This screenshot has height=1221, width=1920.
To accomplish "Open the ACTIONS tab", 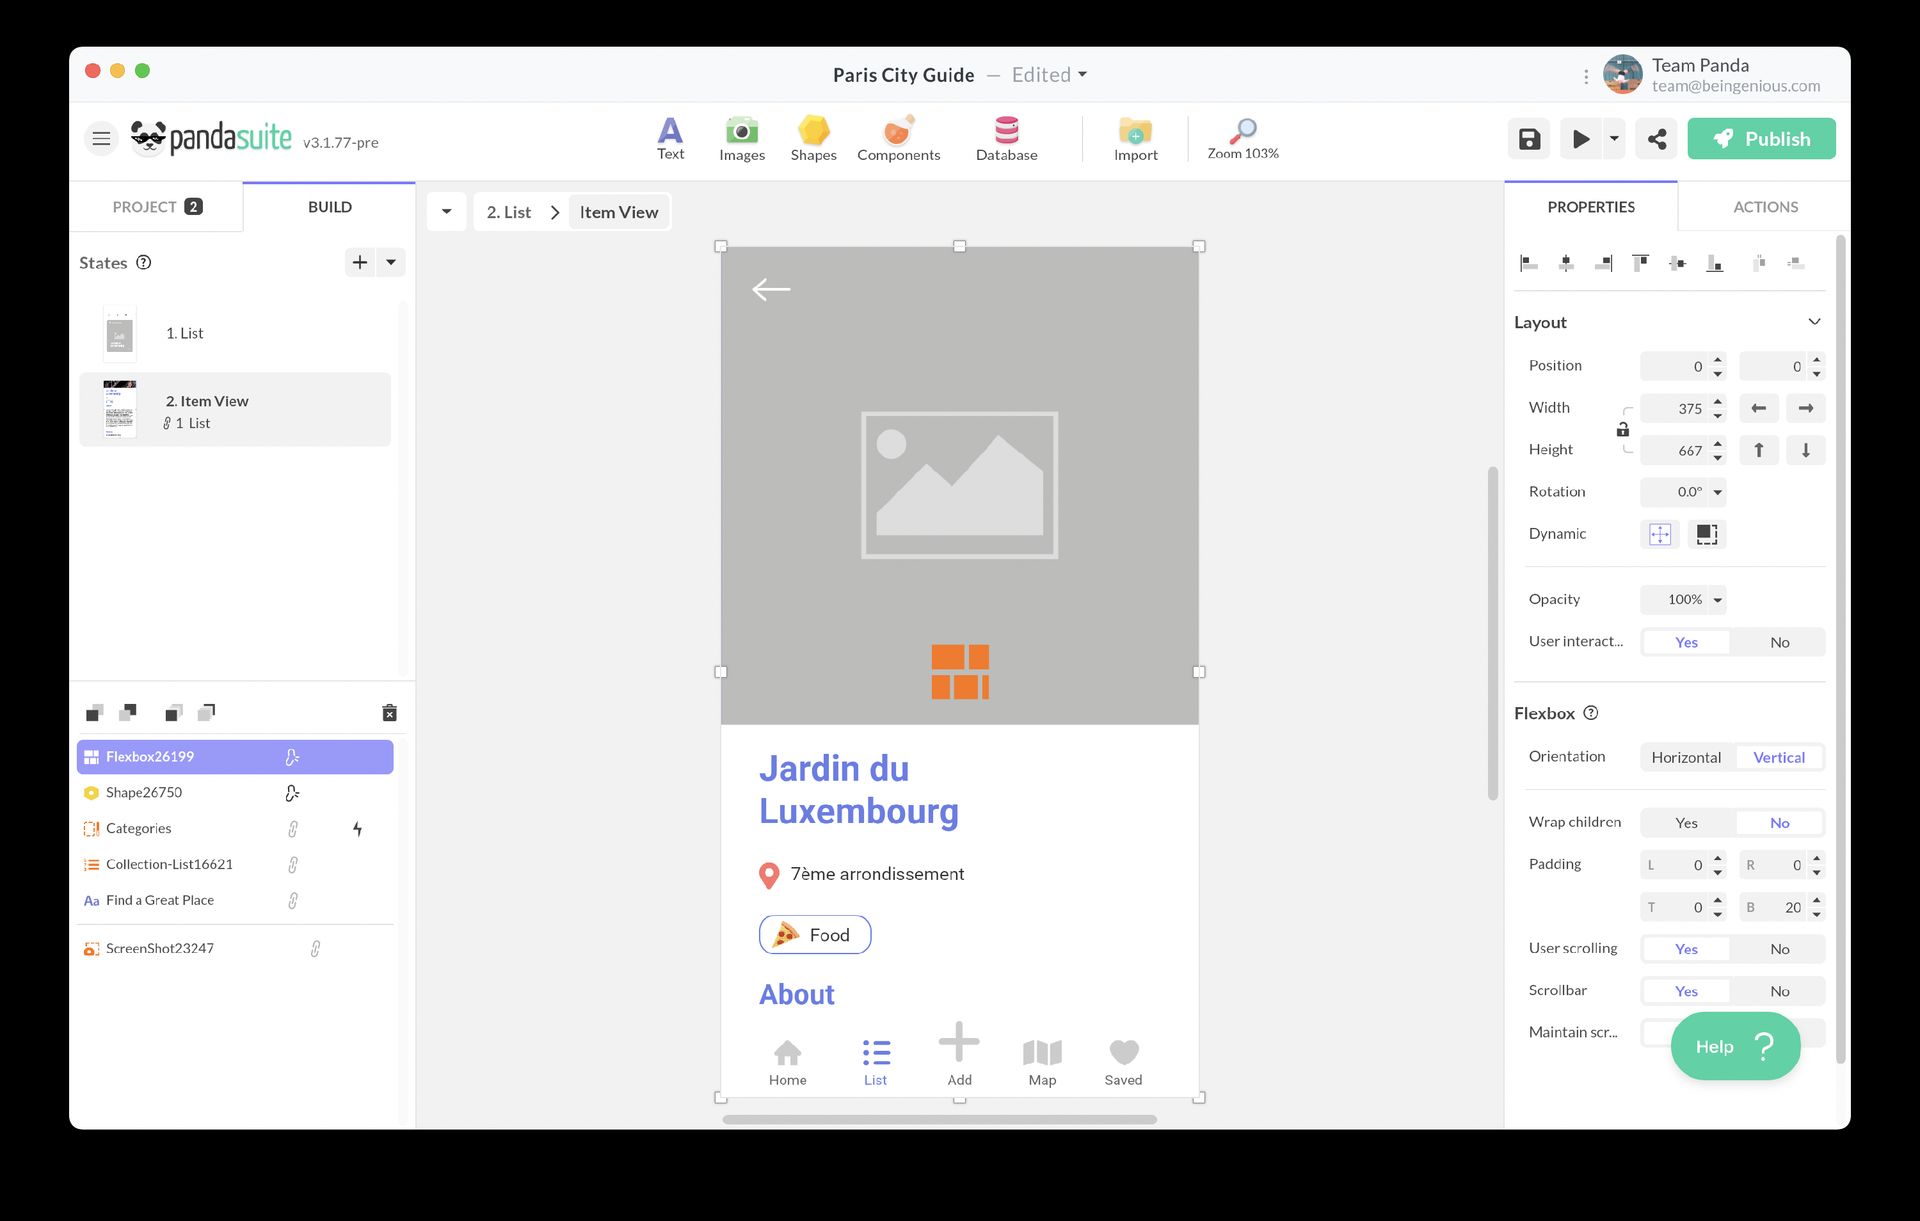I will [1766, 206].
